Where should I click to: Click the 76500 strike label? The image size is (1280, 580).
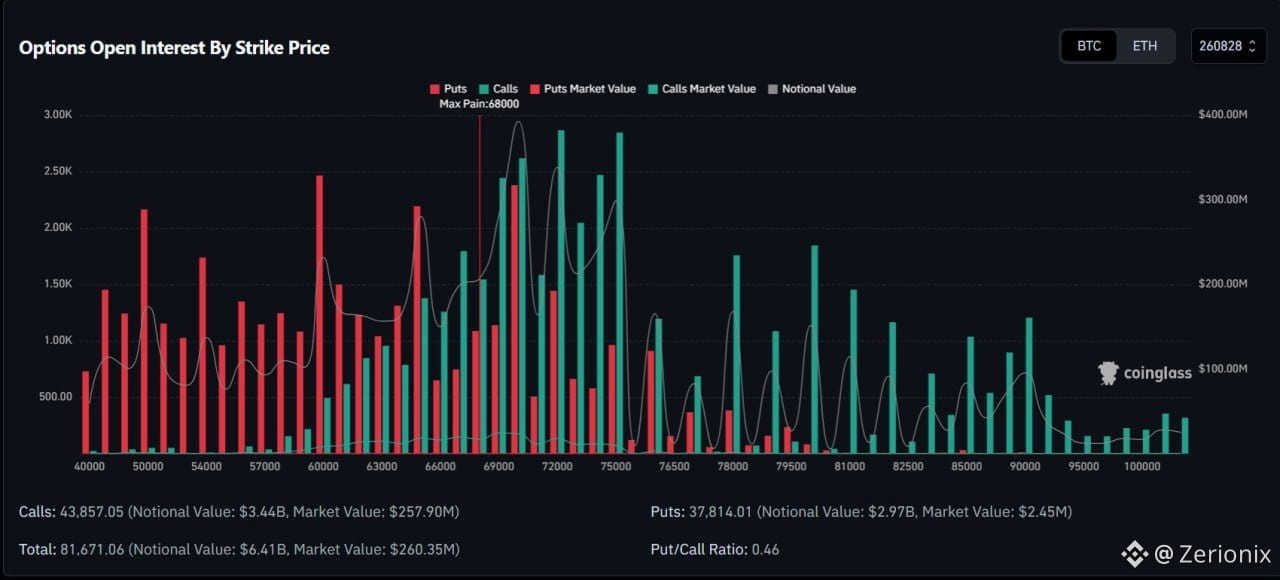tap(674, 466)
